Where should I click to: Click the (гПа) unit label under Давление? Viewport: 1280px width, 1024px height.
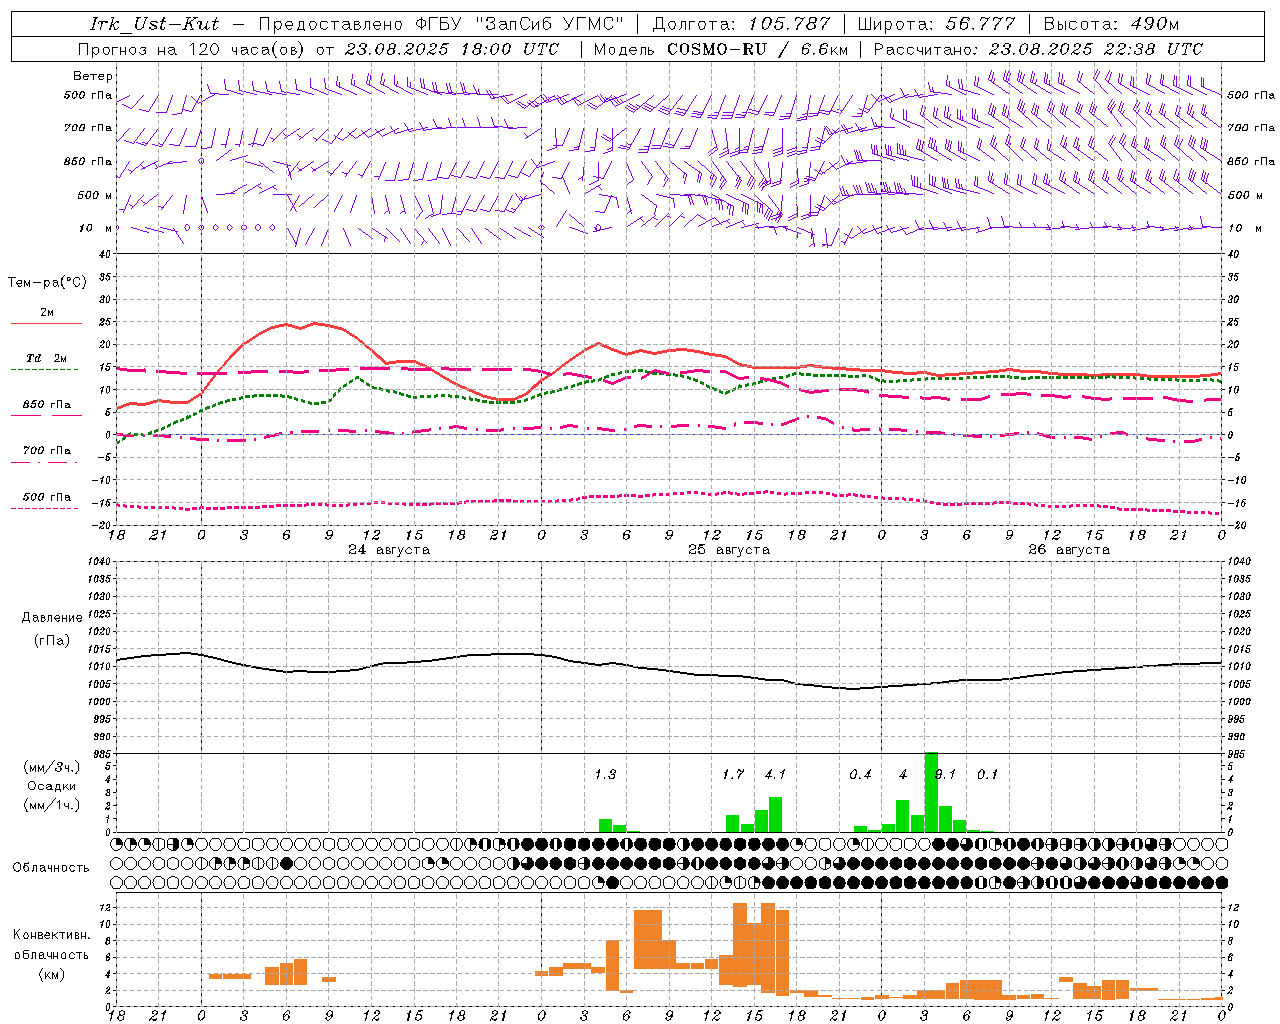click(52, 641)
